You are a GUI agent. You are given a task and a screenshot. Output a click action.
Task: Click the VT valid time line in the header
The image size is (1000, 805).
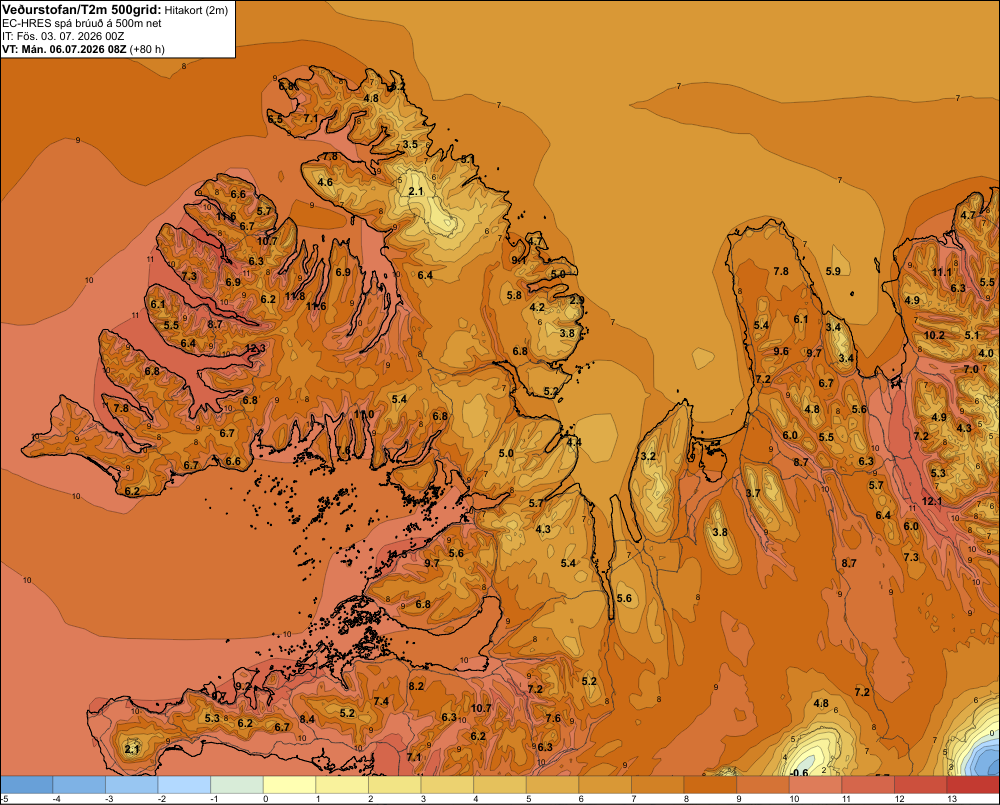[x=84, y=49]
